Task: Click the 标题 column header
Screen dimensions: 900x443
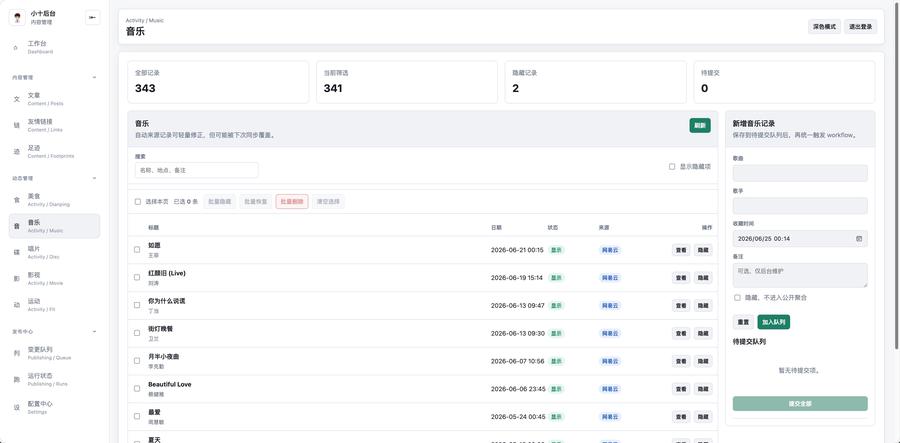Action: (153, 227)
